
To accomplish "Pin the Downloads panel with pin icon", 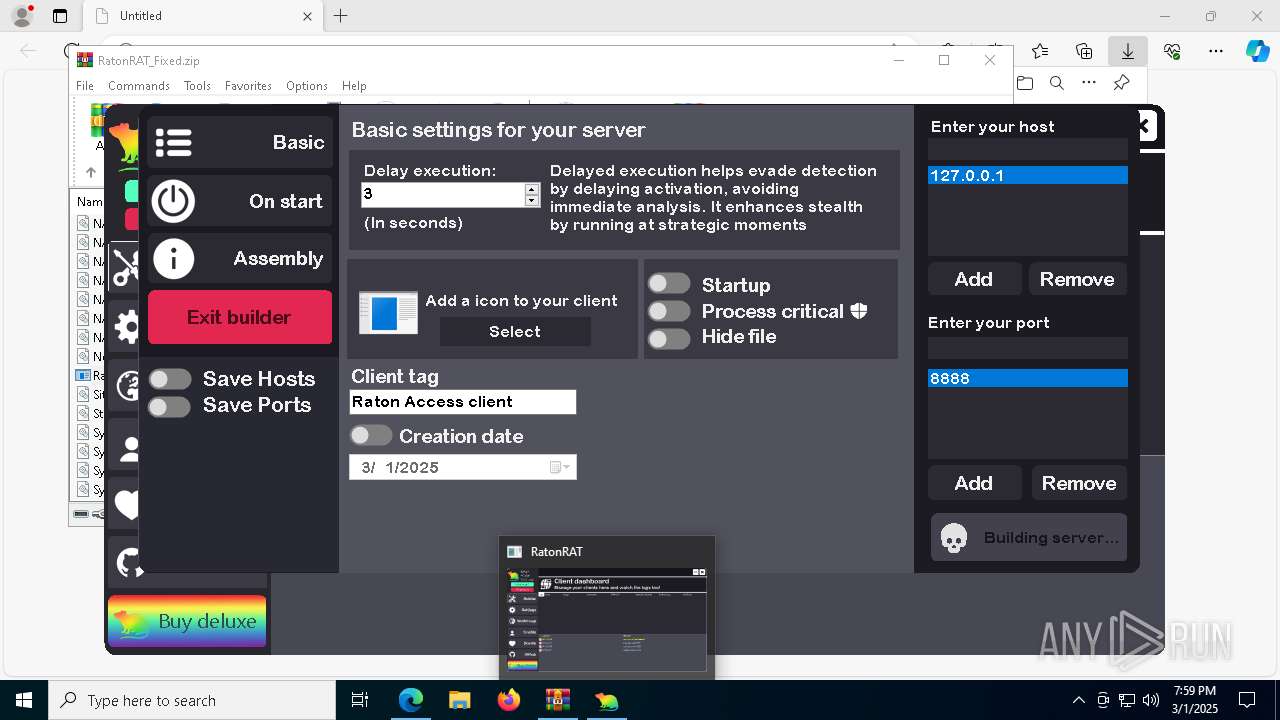I will tap(1121, 83).
